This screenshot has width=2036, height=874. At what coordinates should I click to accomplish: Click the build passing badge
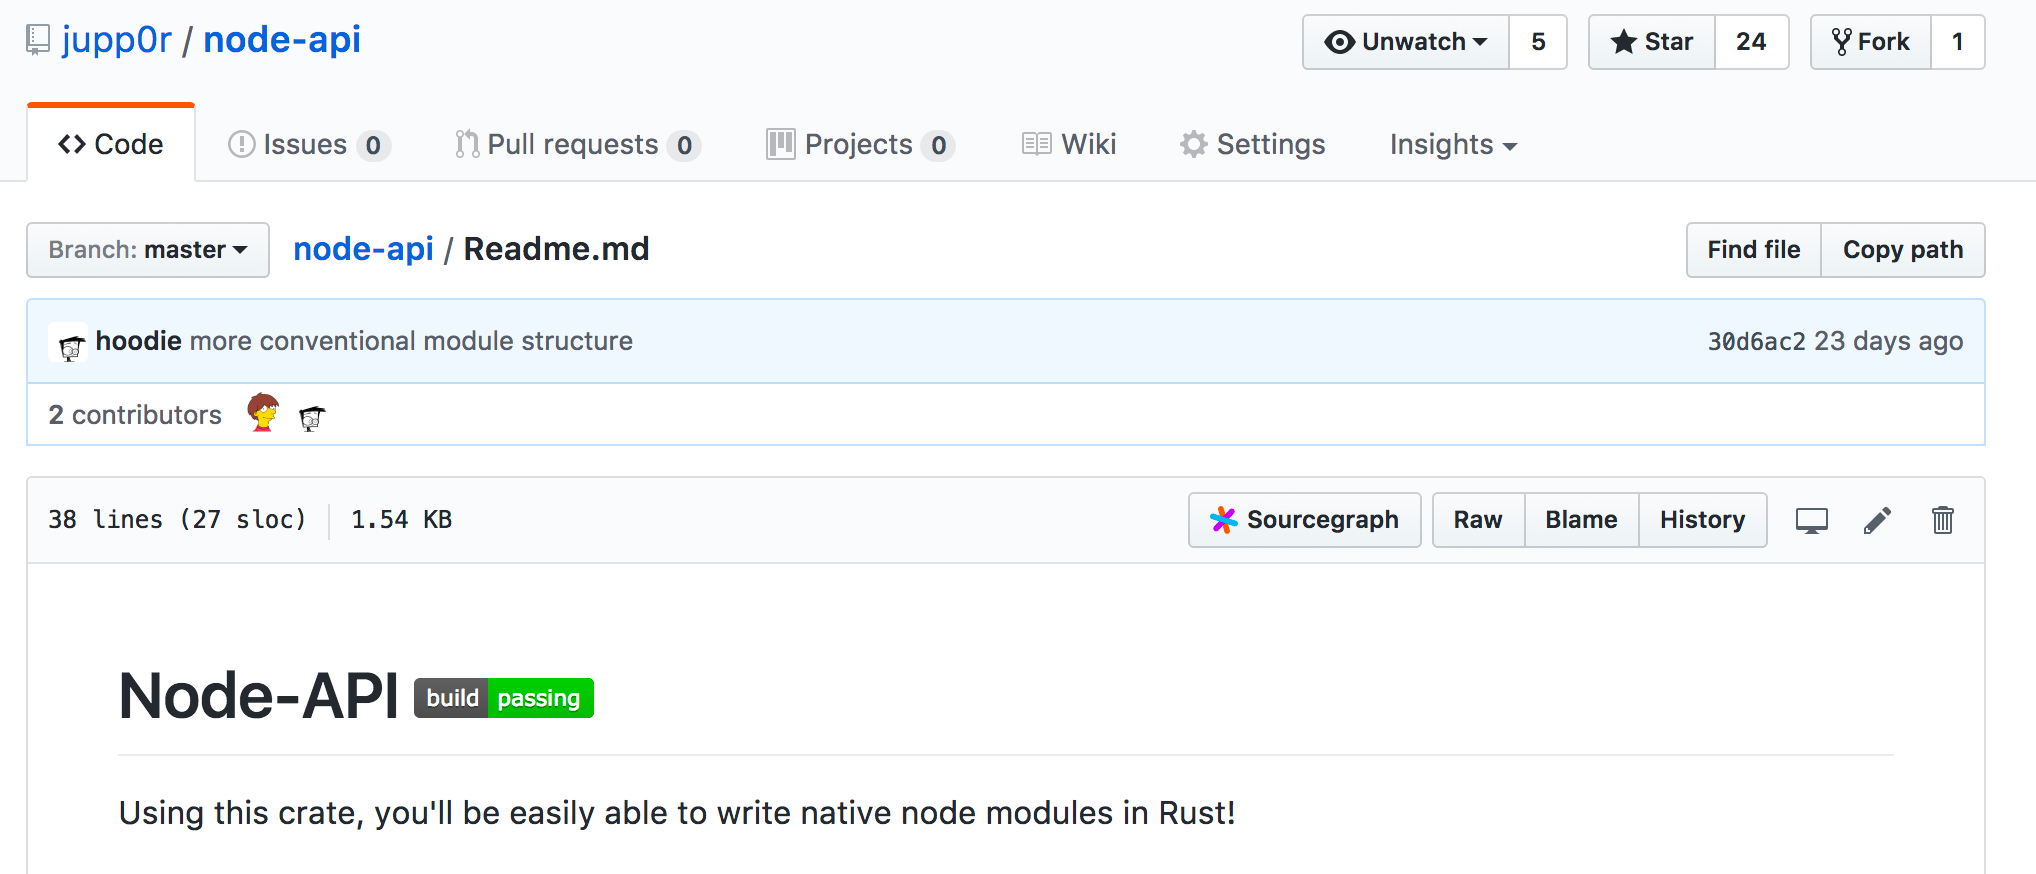coord(504,698)
